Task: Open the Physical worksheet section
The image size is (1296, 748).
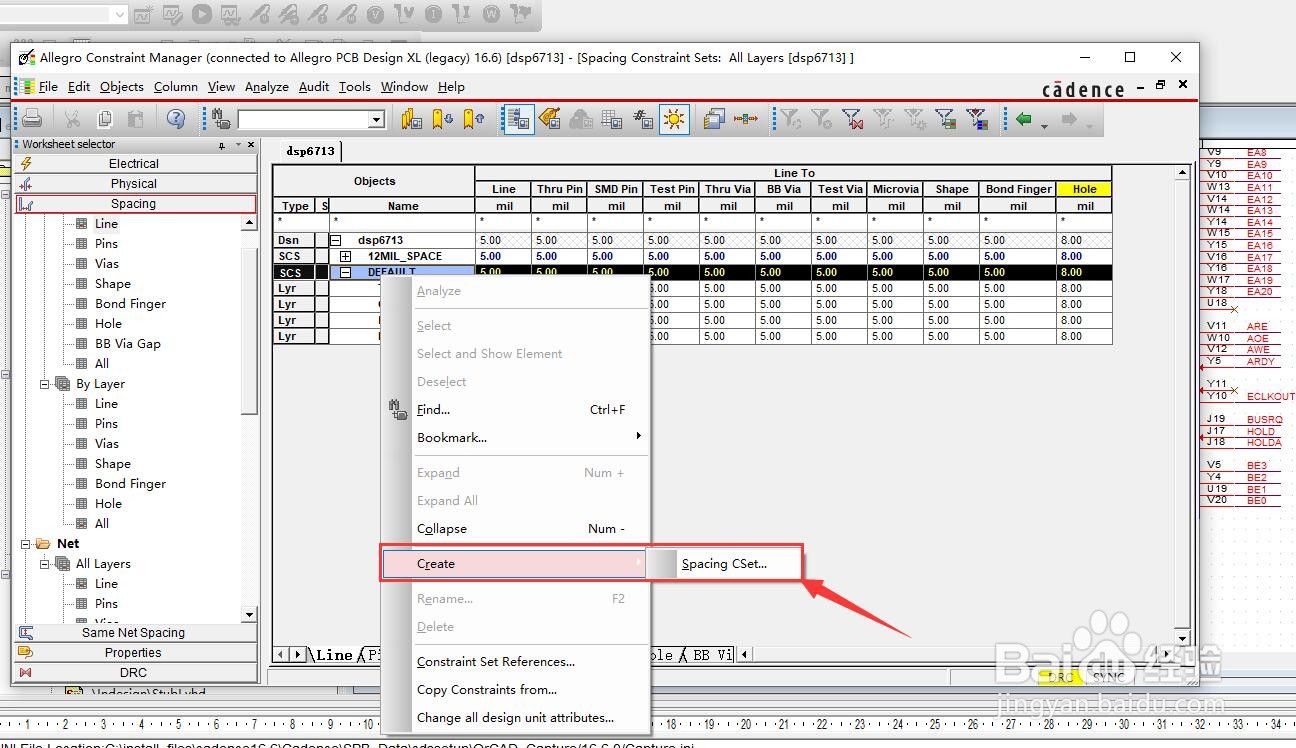Action: click(134, 183)
